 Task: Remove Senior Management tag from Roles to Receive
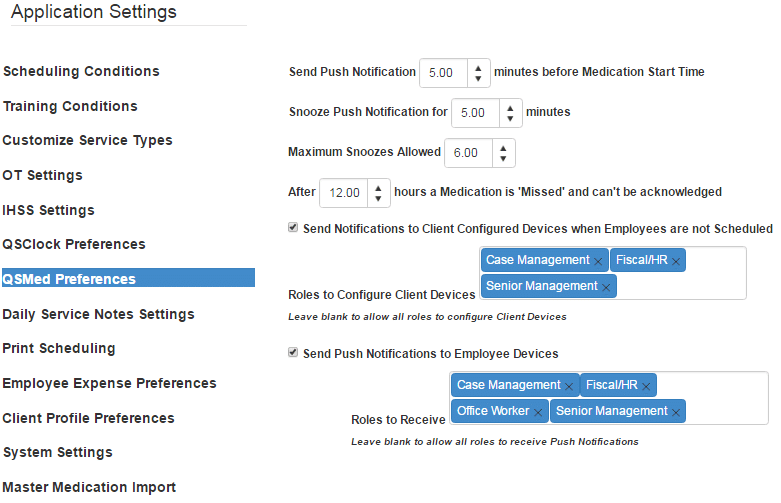[676, 412]
